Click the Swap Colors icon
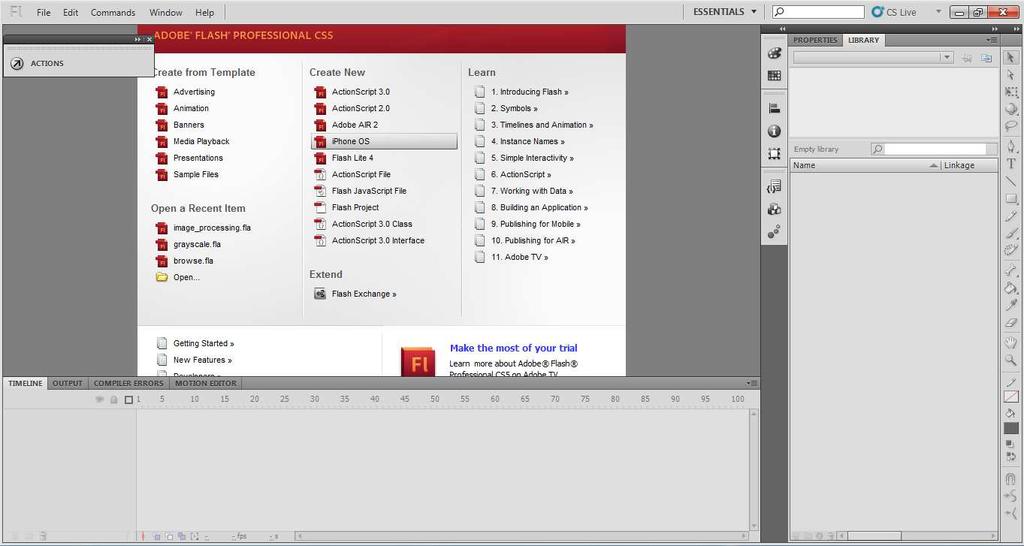The height and width of the screenshot is (546, 1024). coord(1012,457)
